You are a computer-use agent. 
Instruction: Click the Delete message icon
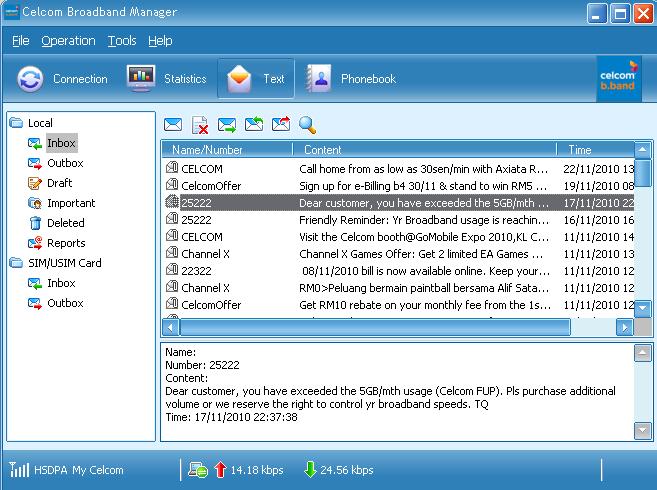pos(200,125)
